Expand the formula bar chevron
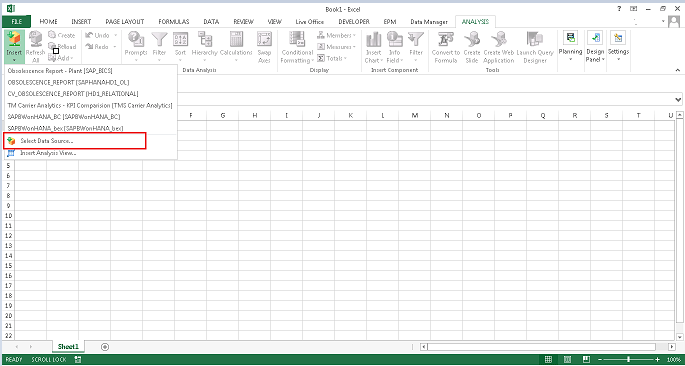 point(678,100)
